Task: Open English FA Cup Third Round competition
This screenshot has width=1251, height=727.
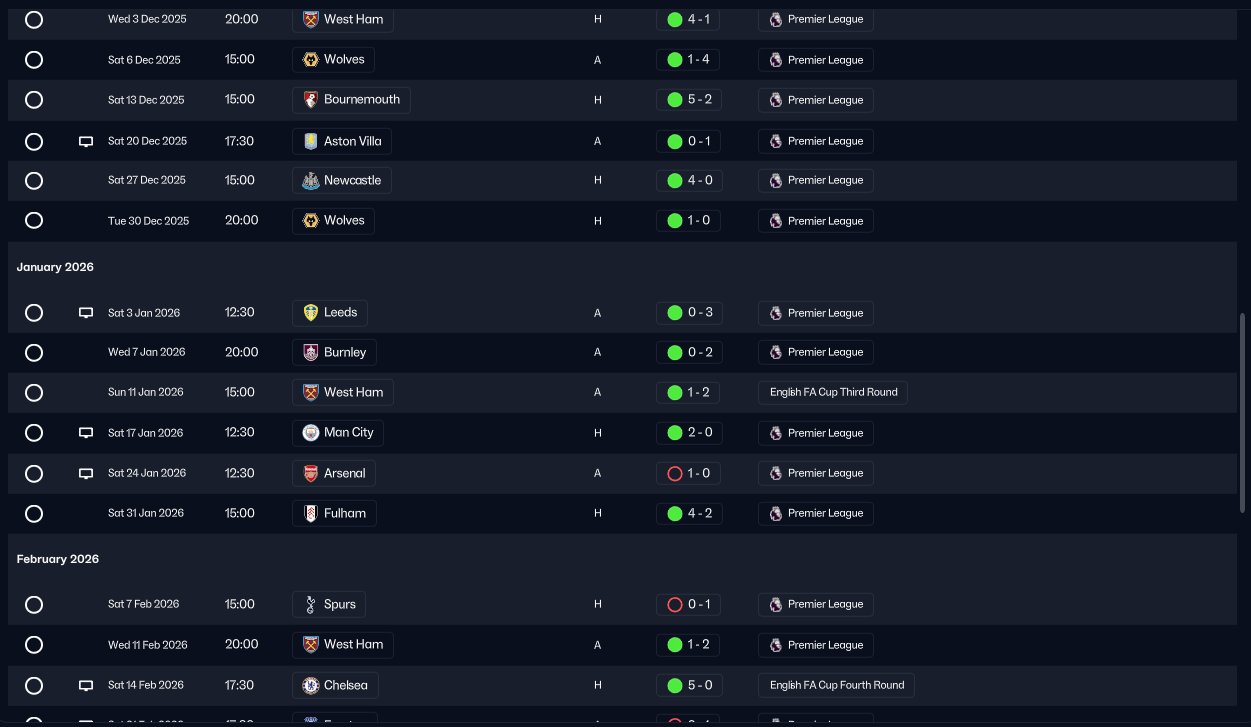Action: click(x=833, y=393)
